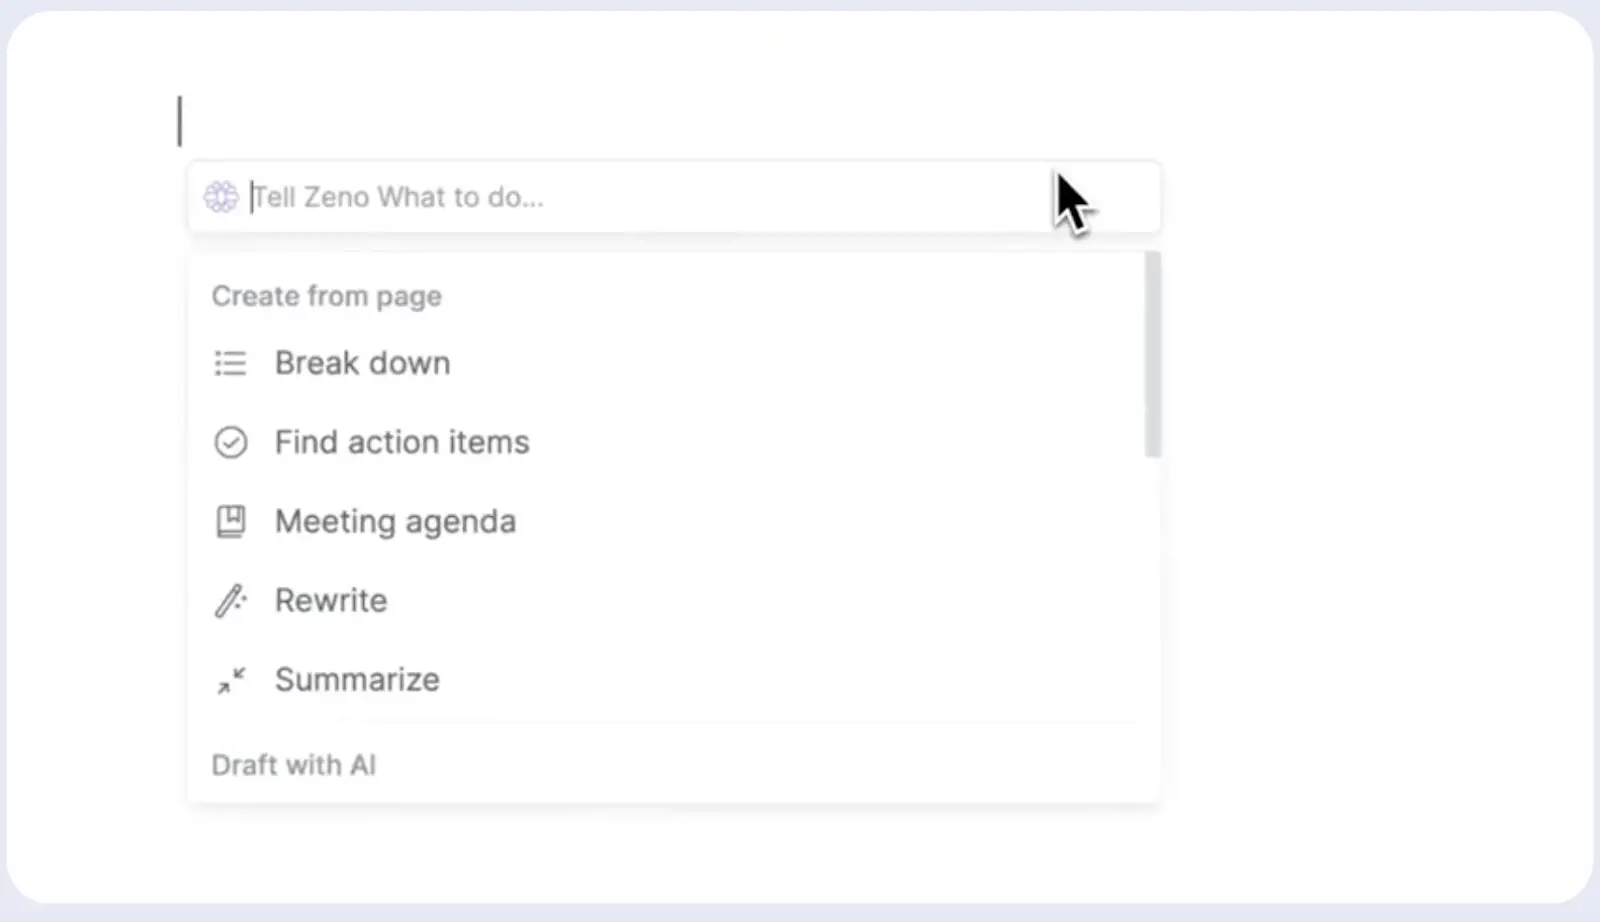Click the blank row area right of Summarize

[790, 680]
